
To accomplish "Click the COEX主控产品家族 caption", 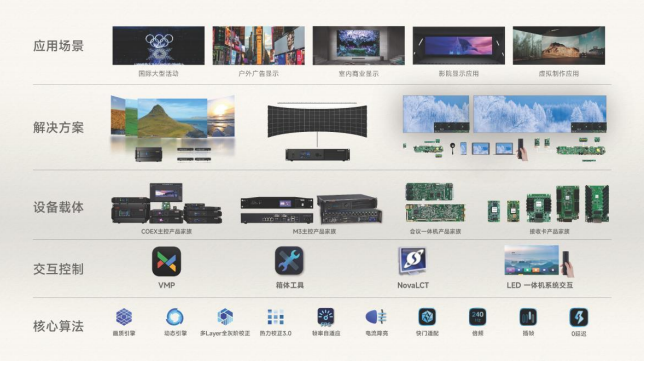I will tap(167, 232).
